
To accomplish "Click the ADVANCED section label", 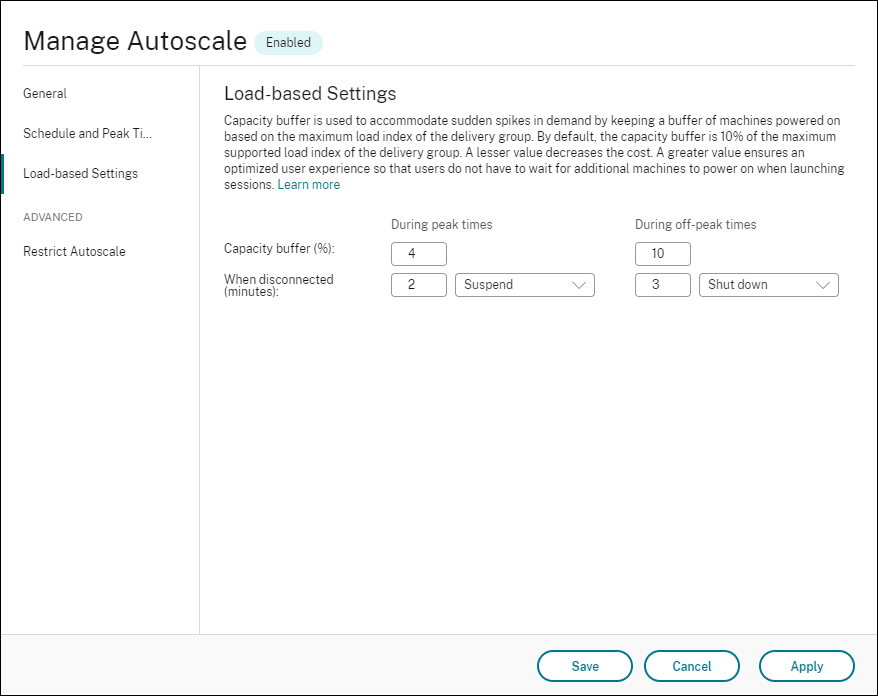I will (x=53, y=217).
